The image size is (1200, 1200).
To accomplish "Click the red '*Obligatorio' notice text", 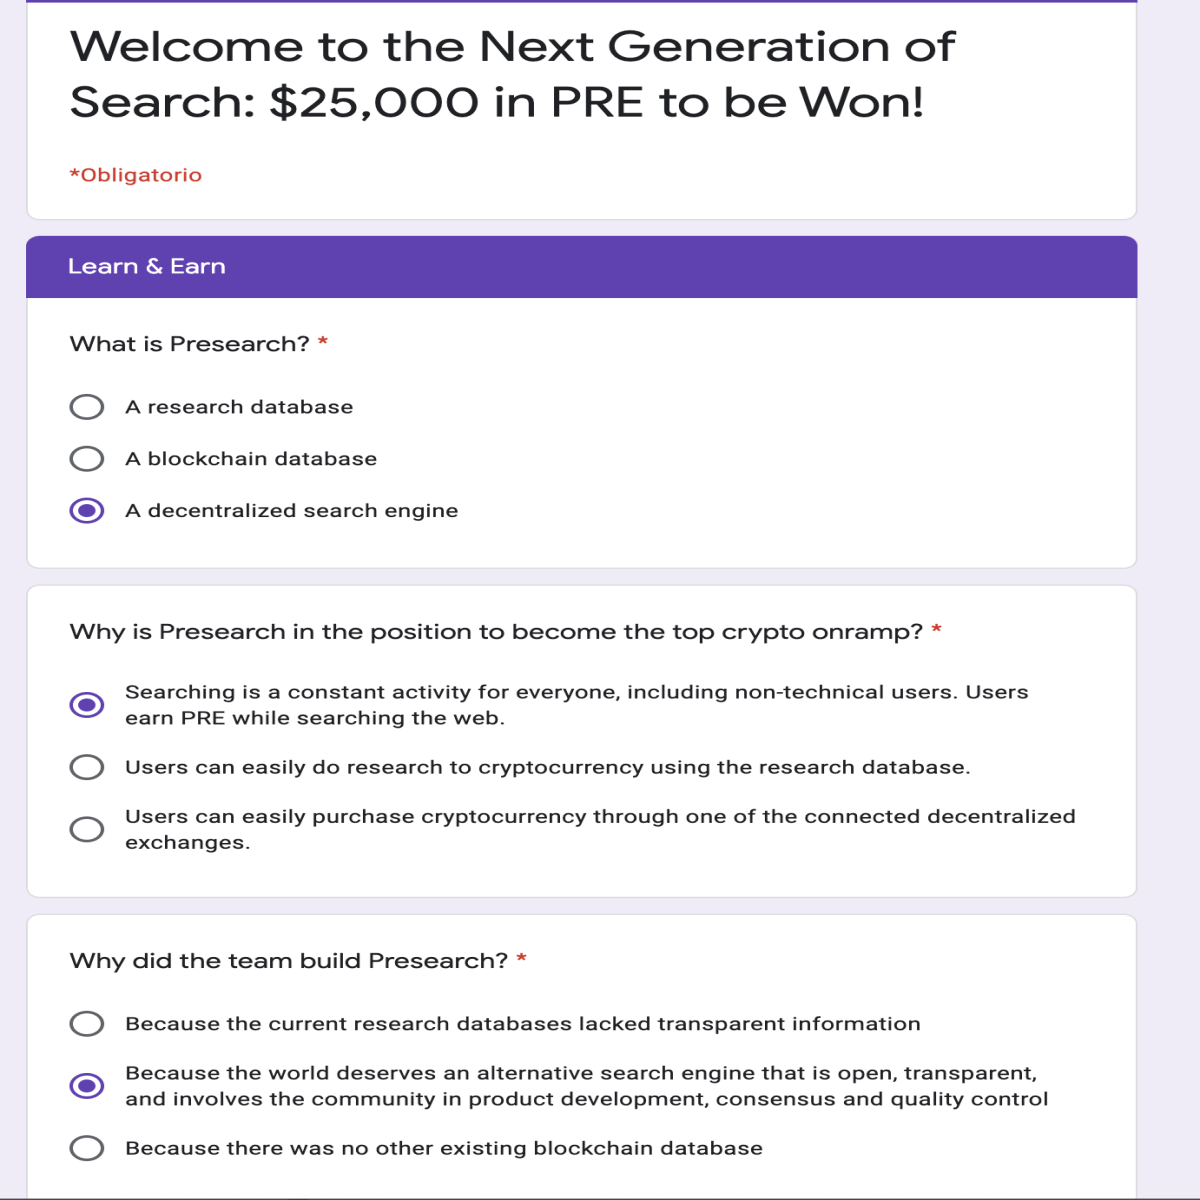I will coord(135,175).
